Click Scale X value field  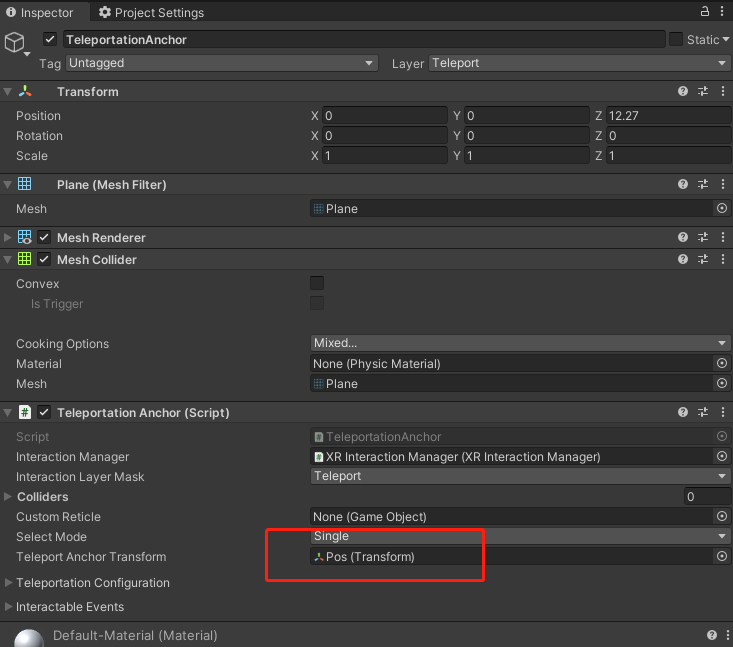384,156
